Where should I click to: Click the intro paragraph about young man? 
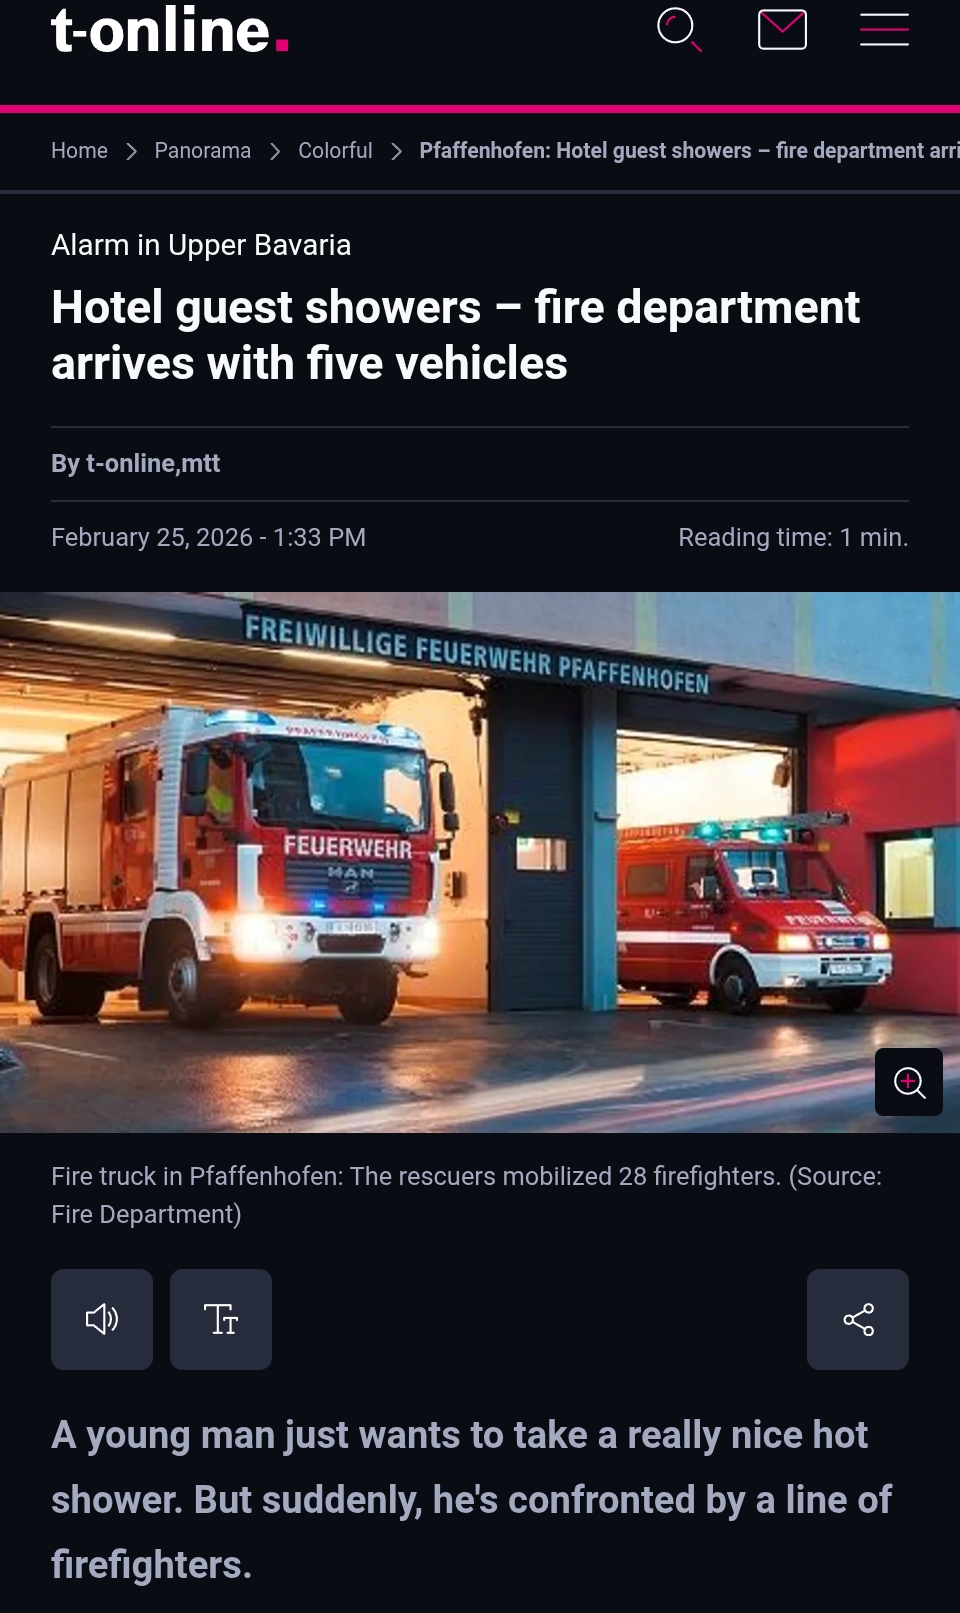(471, 1499)
